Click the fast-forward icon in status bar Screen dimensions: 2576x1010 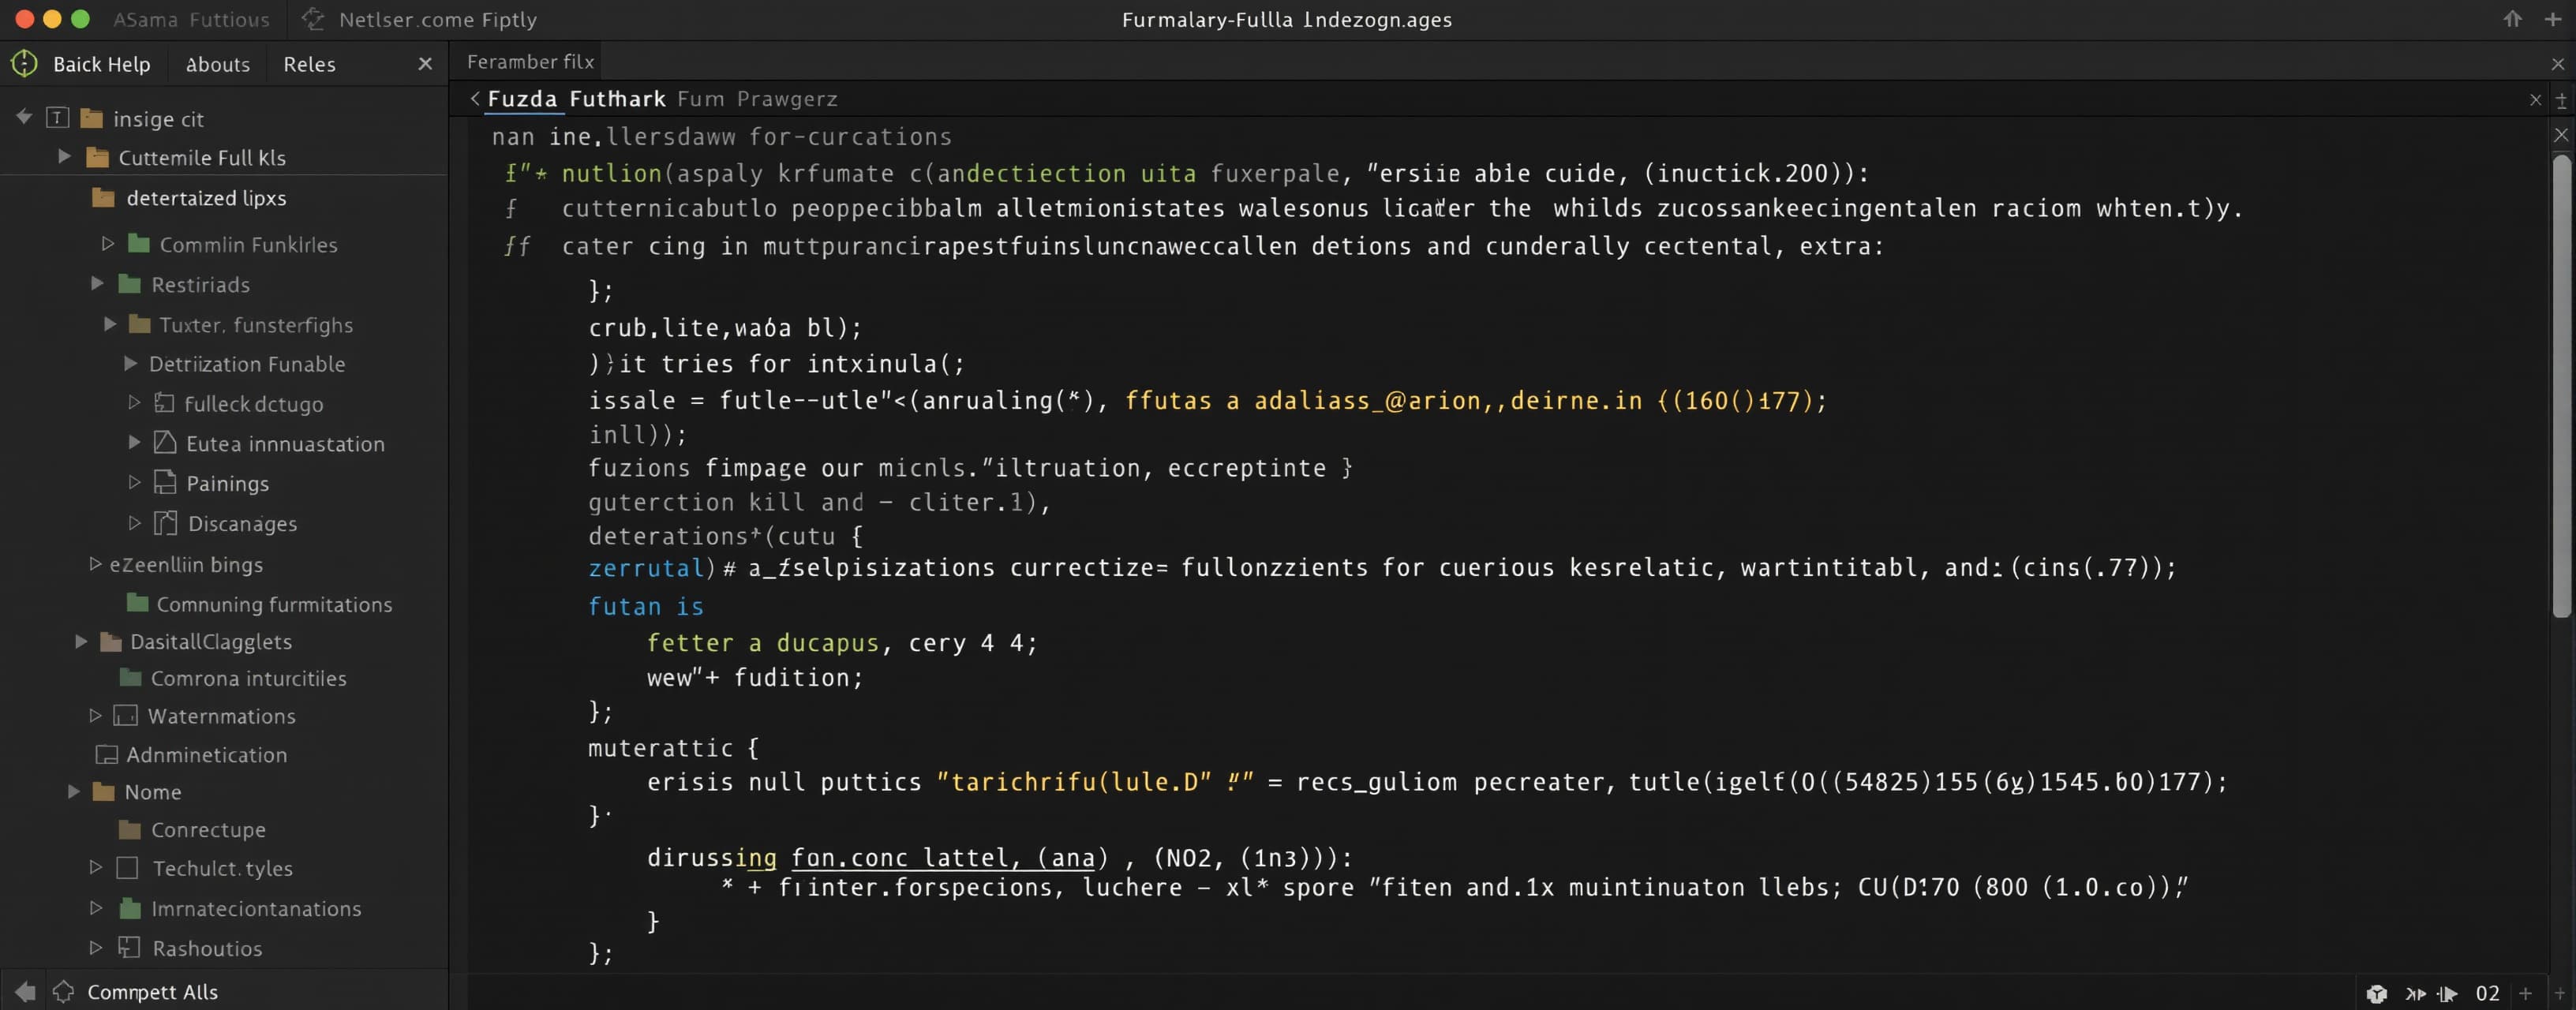pos(2415,993)
